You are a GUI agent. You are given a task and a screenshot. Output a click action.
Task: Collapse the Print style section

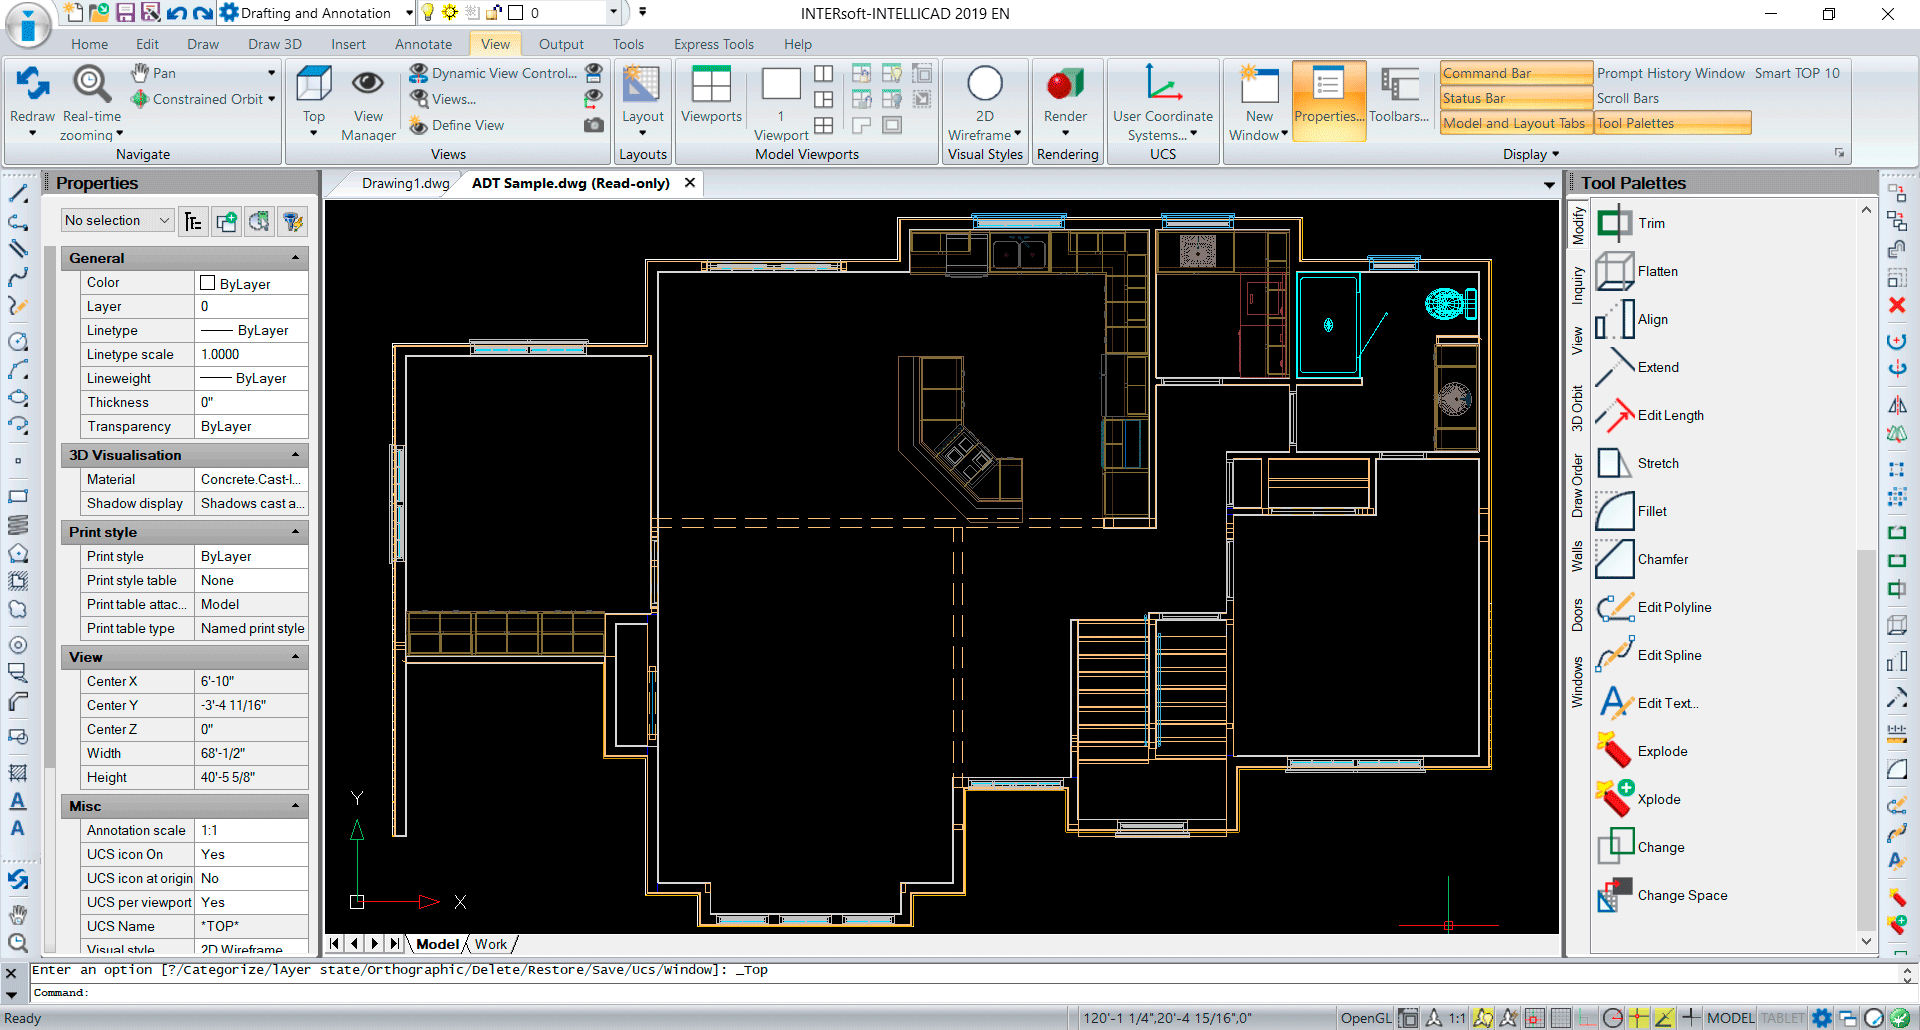[x=295, y=532]
